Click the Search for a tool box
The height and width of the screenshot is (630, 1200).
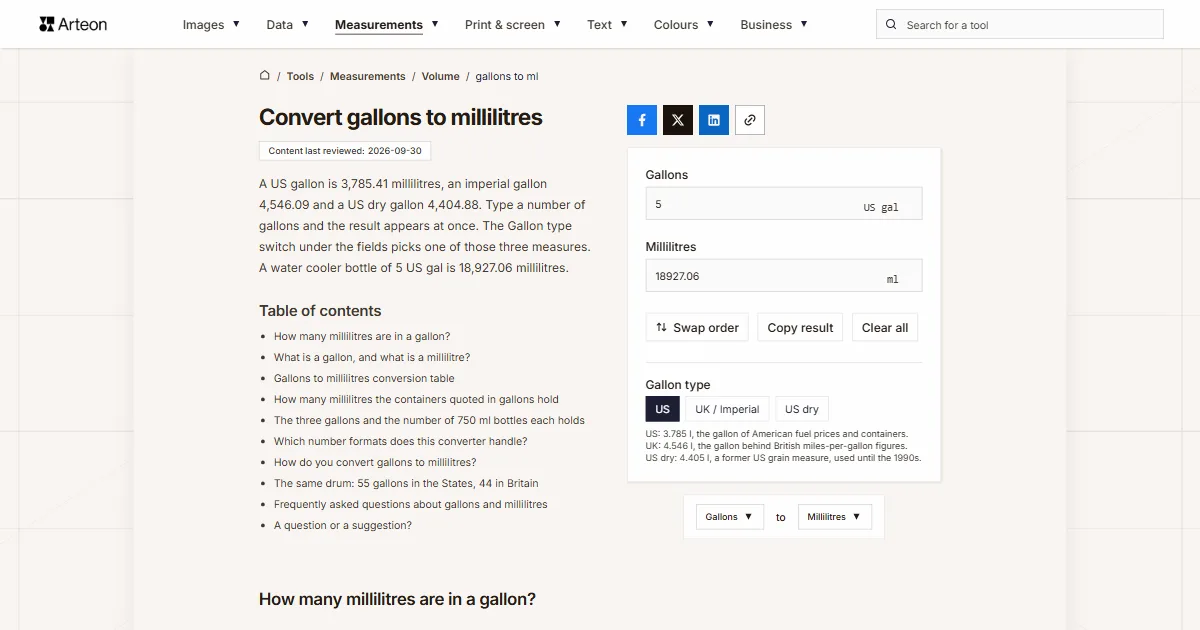[1020, 25]
